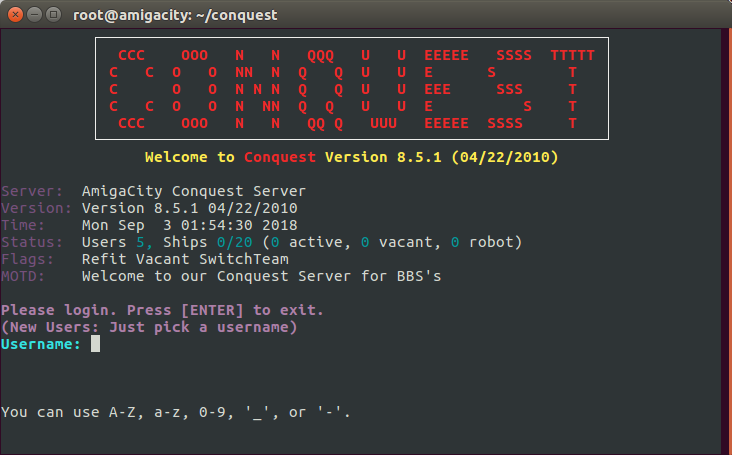Image resolution: width=732 pixels, height=455 pixels.
Task: Minimize the terminal window
Action: click(35, 15)
